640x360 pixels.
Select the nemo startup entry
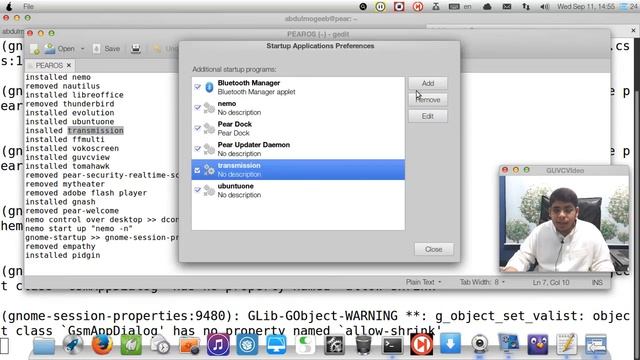click(298, 108)
